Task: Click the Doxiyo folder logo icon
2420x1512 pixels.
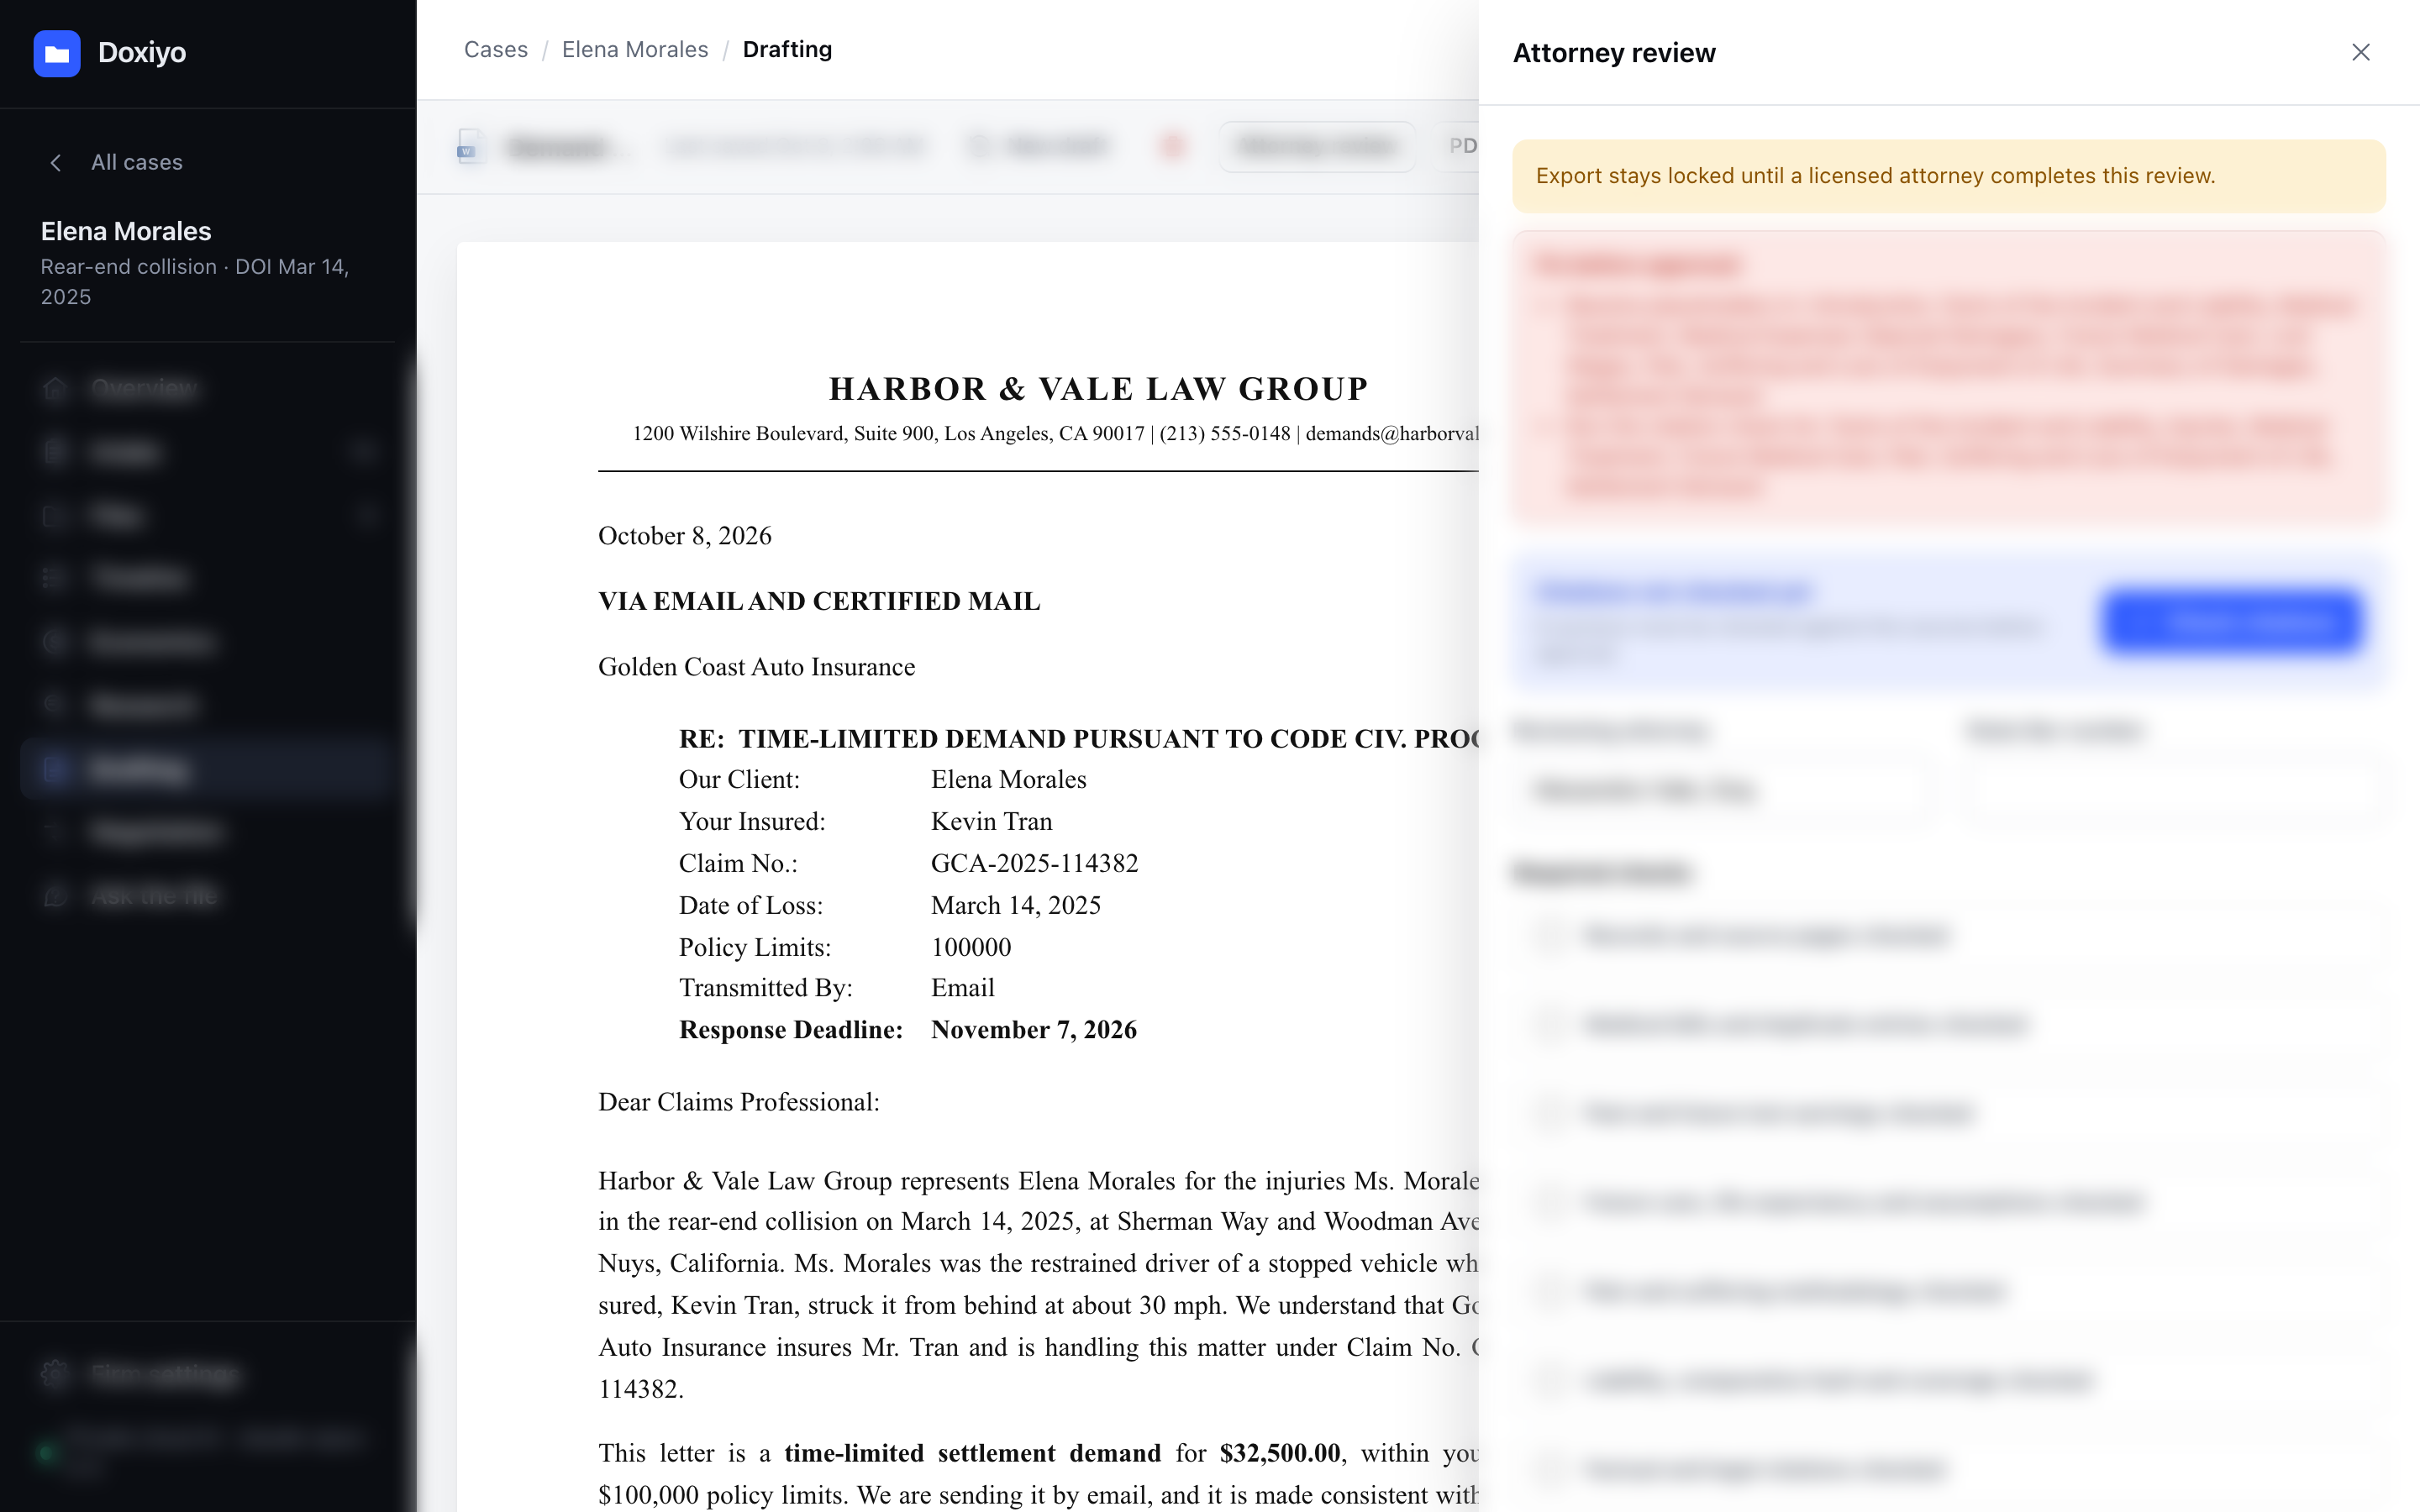Action: click(x=57, y=53)
